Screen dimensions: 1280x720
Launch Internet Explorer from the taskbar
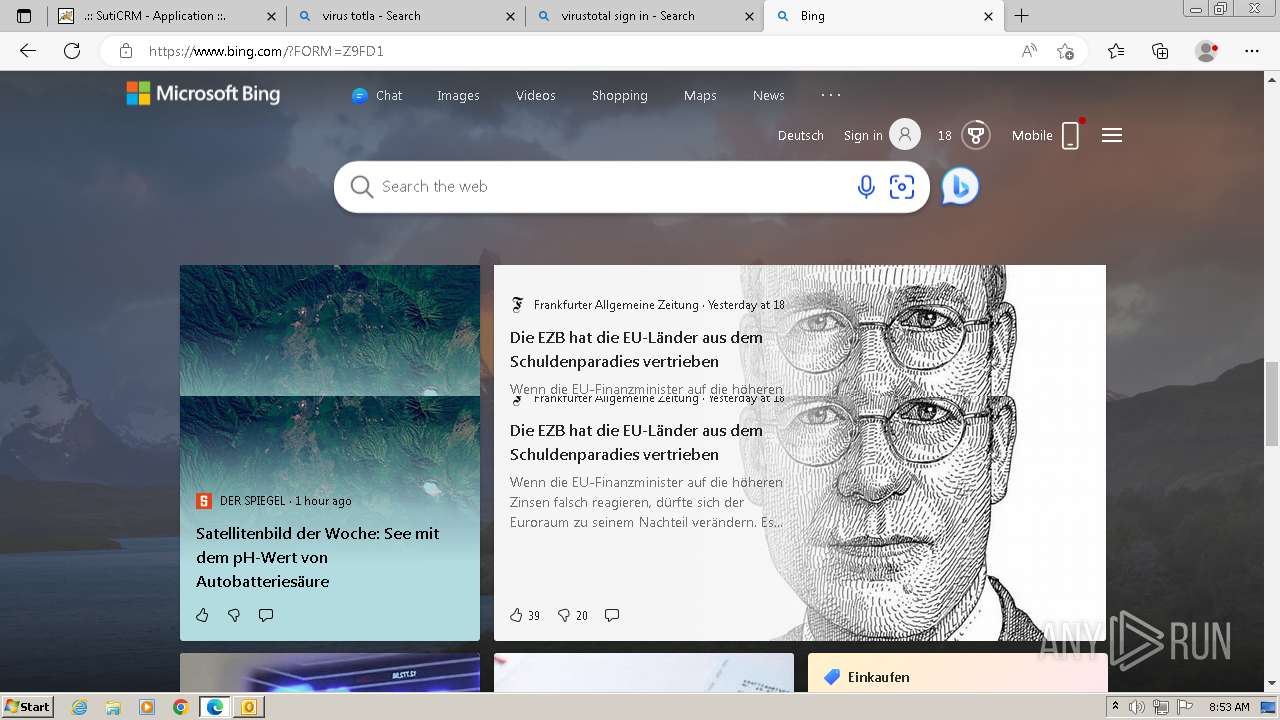(x=79, y=707)
